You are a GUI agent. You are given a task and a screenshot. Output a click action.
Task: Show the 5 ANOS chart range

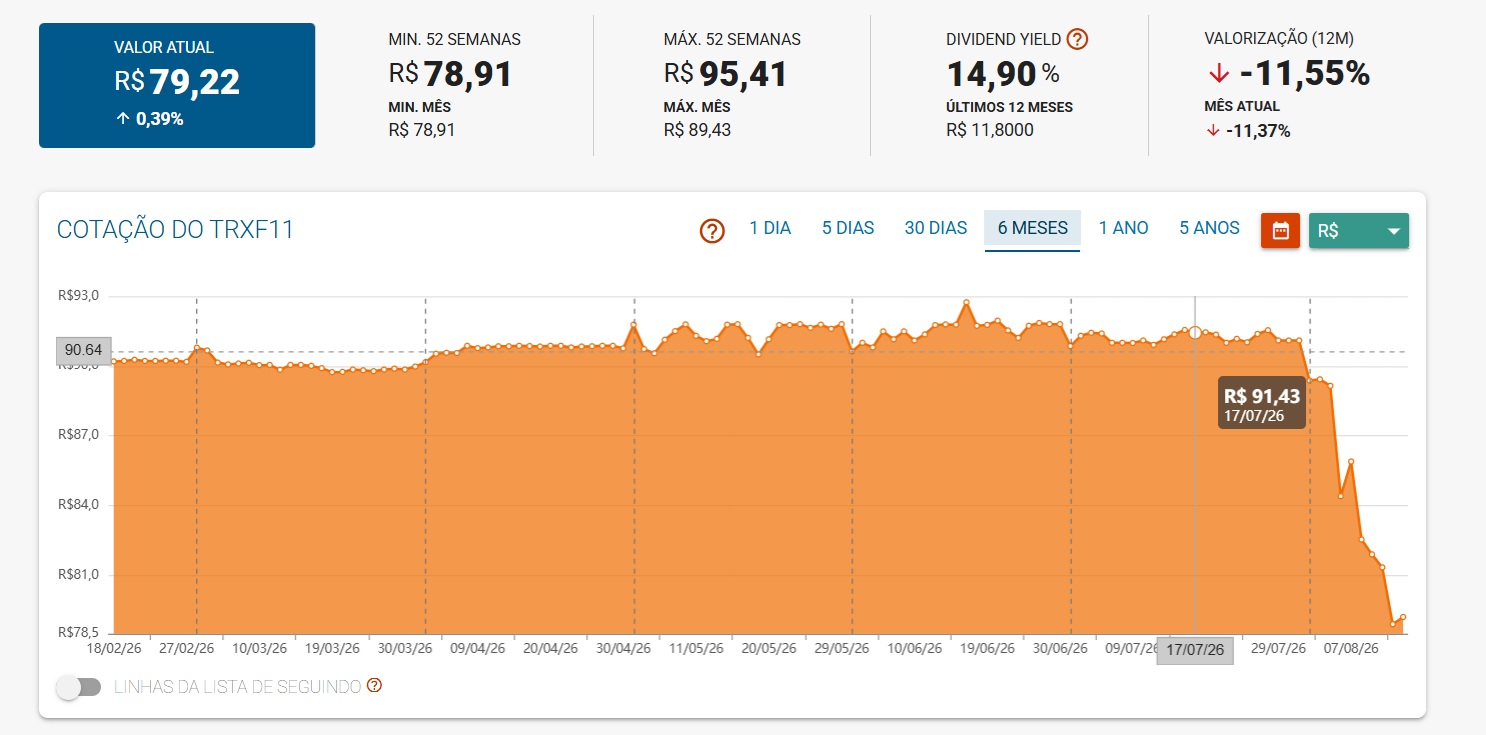pos(1209,228)
